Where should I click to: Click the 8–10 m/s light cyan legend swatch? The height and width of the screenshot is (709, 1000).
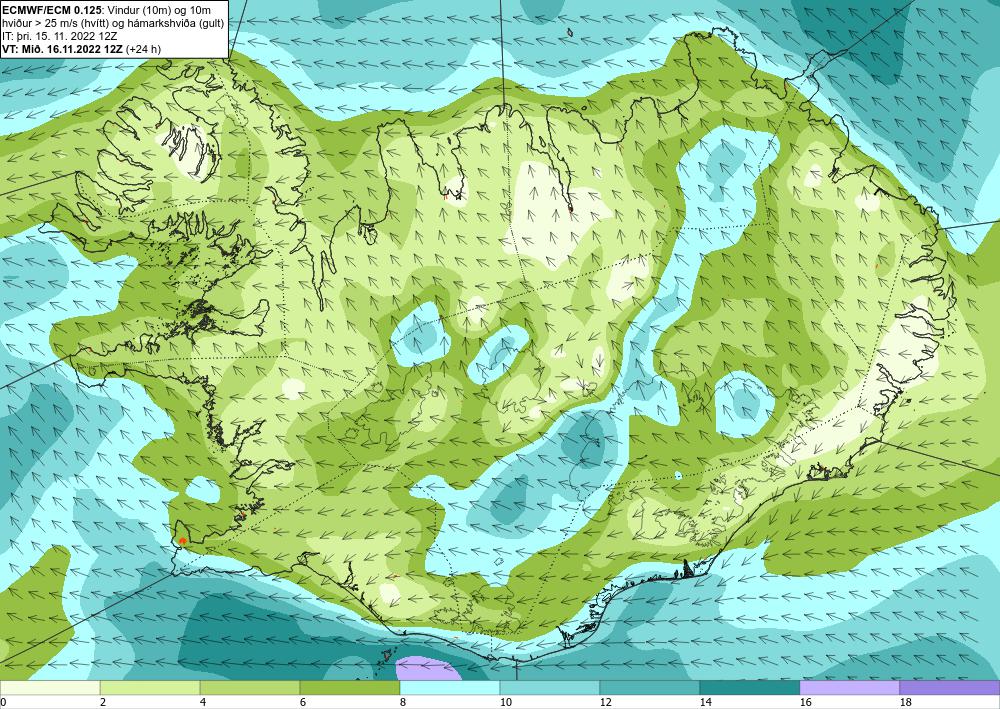450,688
